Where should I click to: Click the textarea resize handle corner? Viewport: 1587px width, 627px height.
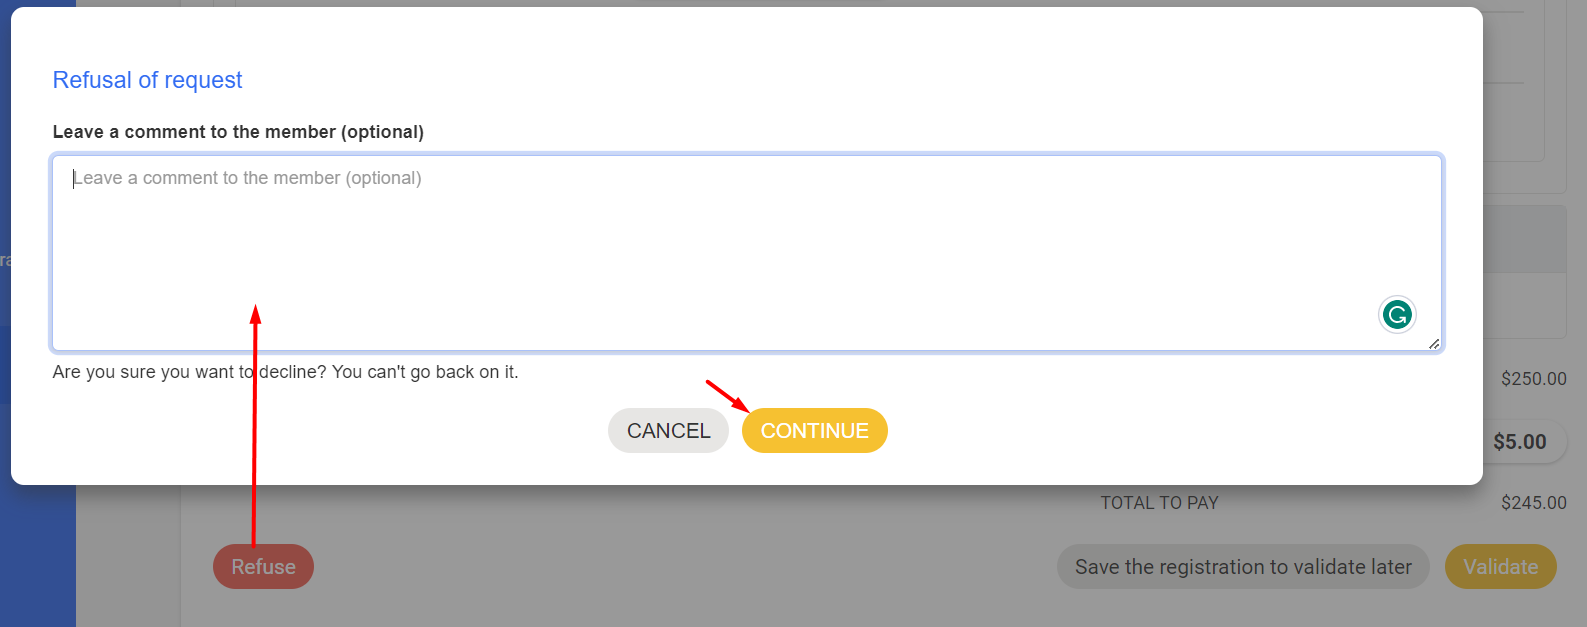tap(1434, 343)
